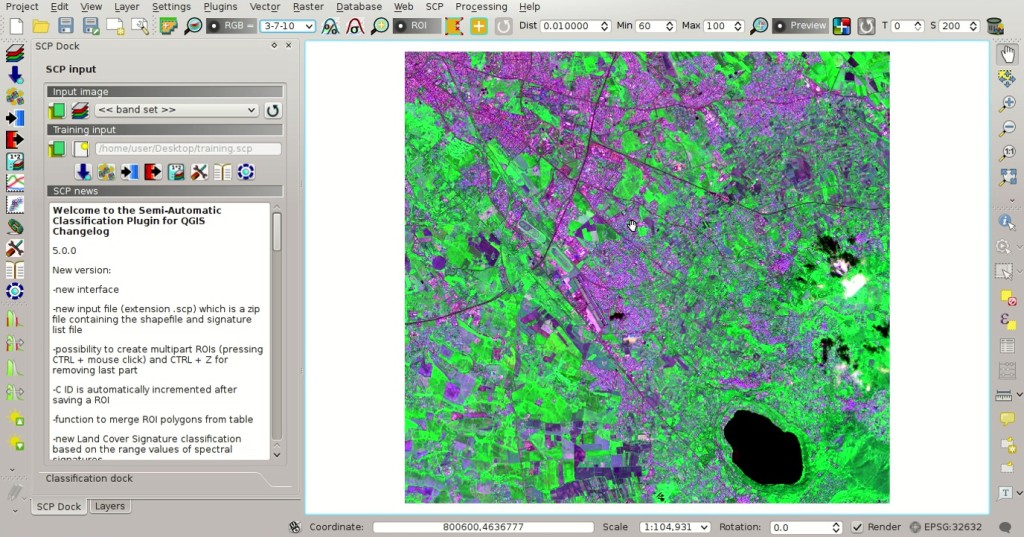The height and width of the screenshot is (537, 1024).
Task: Click the download images icon in SCP Dock
Action: pyautogui.click(x=83, y=172)
